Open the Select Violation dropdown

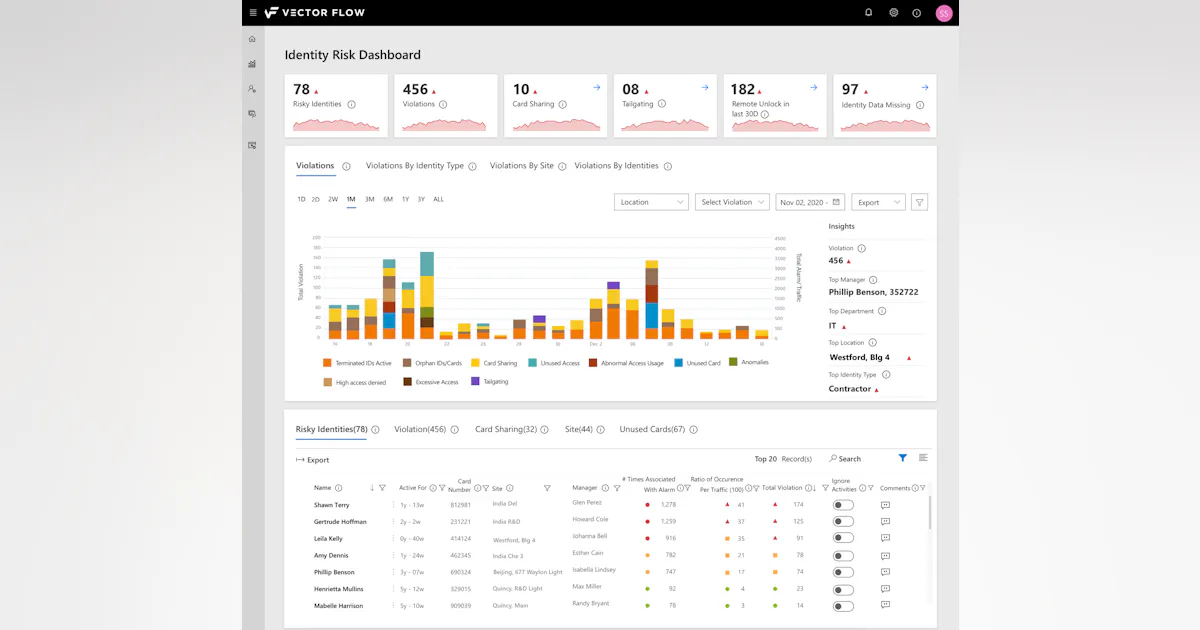point(732,202)
